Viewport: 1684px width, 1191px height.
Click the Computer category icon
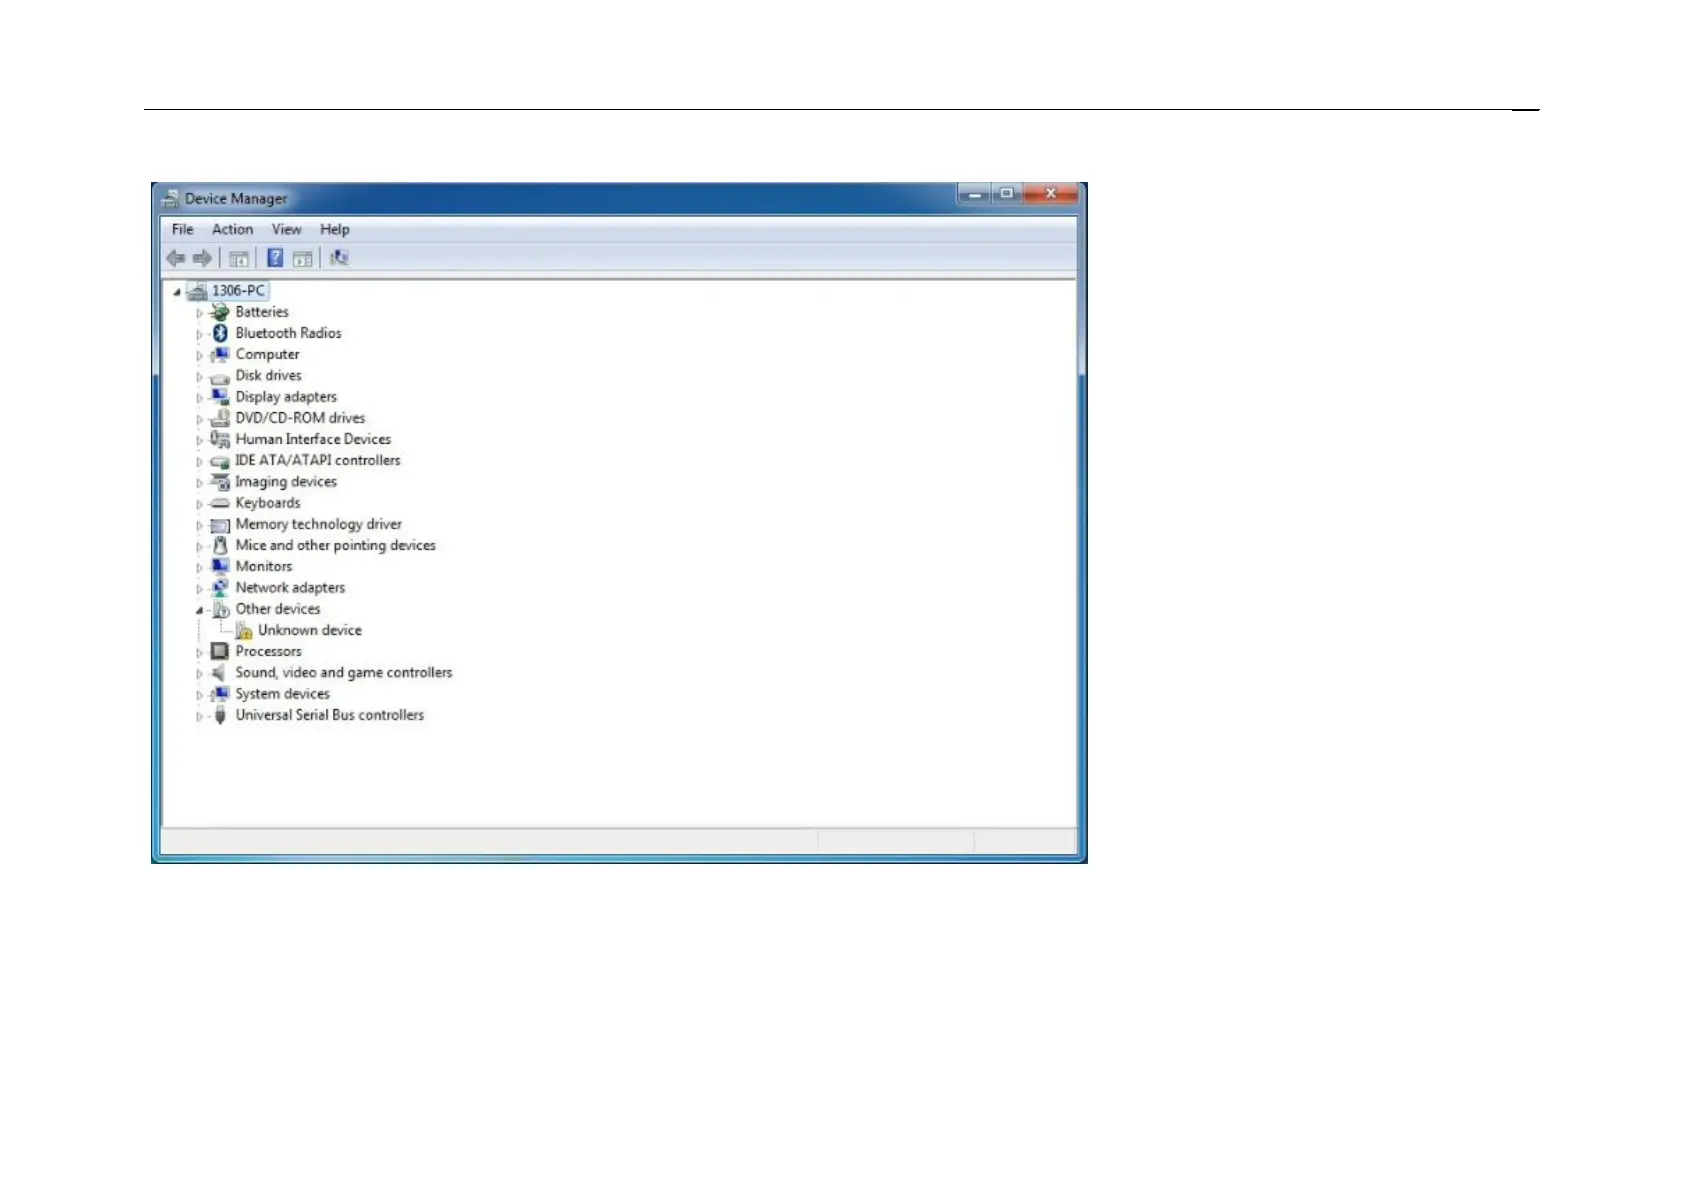[x=220, y=355]
